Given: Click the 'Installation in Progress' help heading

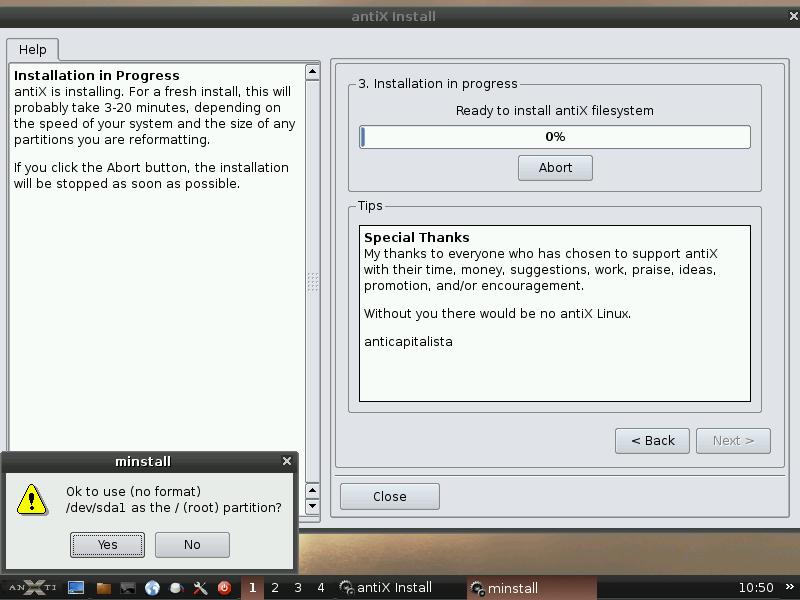Looking at the screenshot, I should coord(96,76).
